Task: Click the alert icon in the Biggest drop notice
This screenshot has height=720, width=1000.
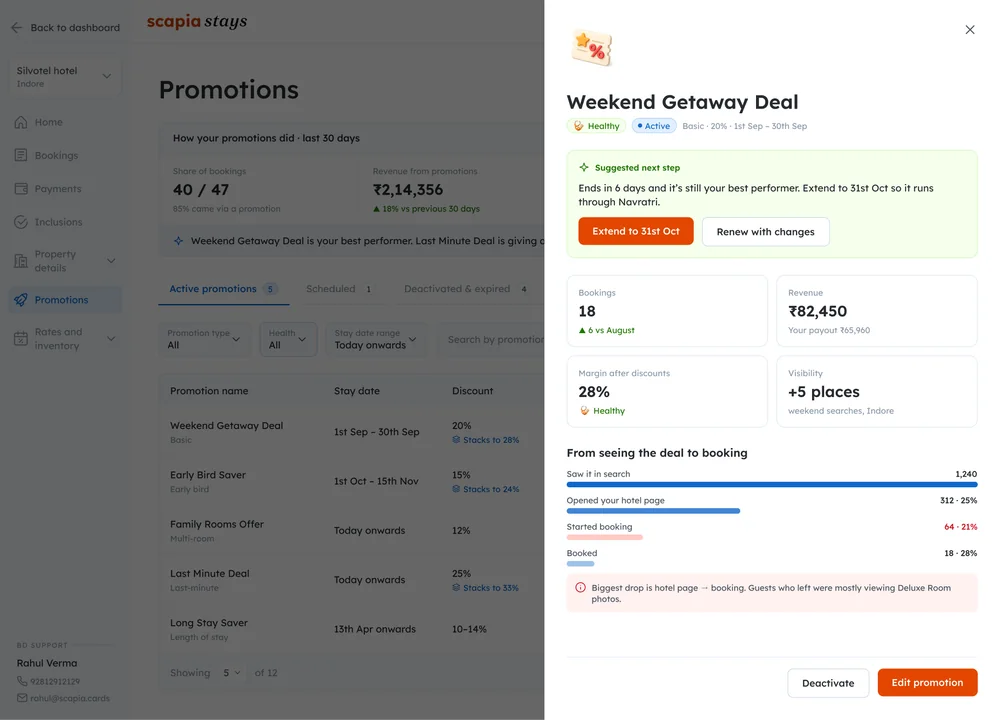Action: [x=580, y=587]
